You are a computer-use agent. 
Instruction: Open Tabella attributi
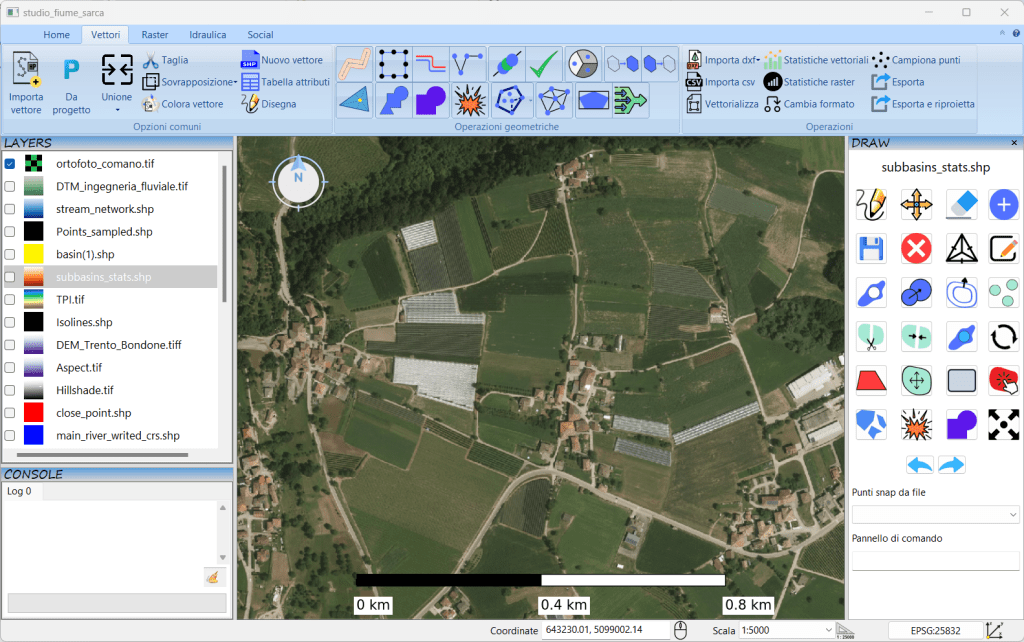tap(285, 82)
